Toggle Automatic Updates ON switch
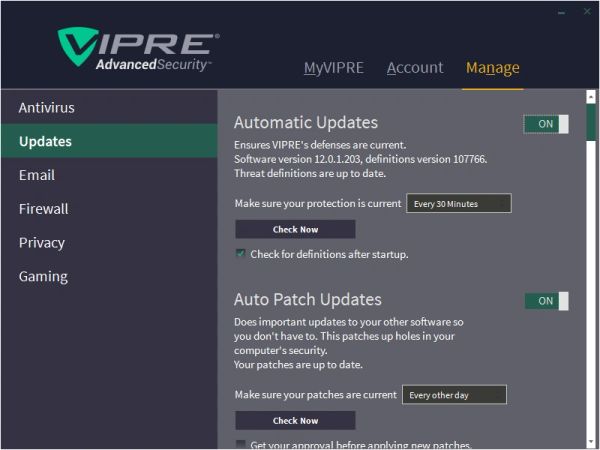This screenshot has height=450, width=600. (x=546, y=124)
